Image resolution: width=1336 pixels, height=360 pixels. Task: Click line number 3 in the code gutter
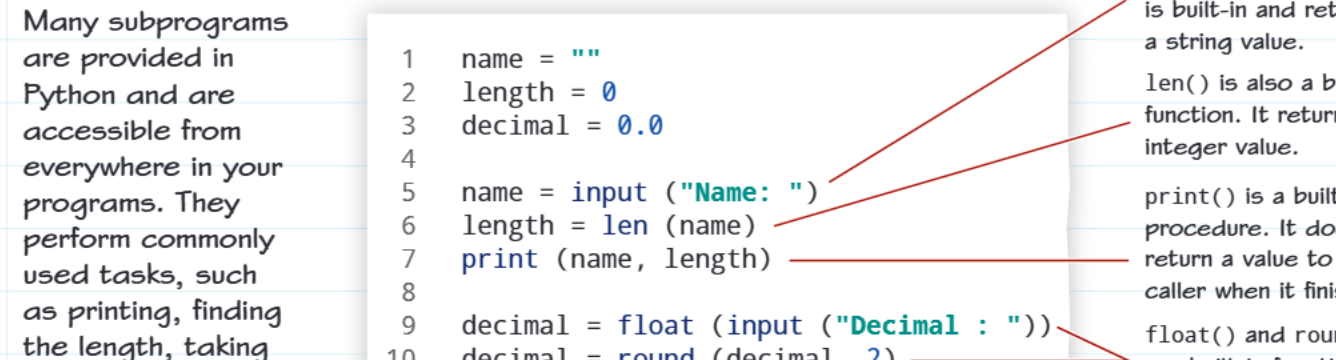click(407, 126)
